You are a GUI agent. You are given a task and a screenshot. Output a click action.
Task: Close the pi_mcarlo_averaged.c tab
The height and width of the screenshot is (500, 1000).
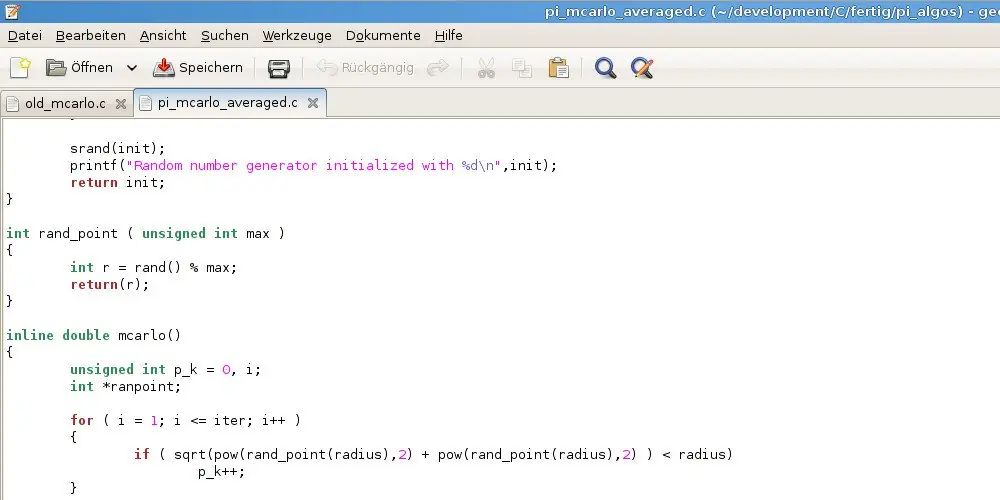pos(312,103)
